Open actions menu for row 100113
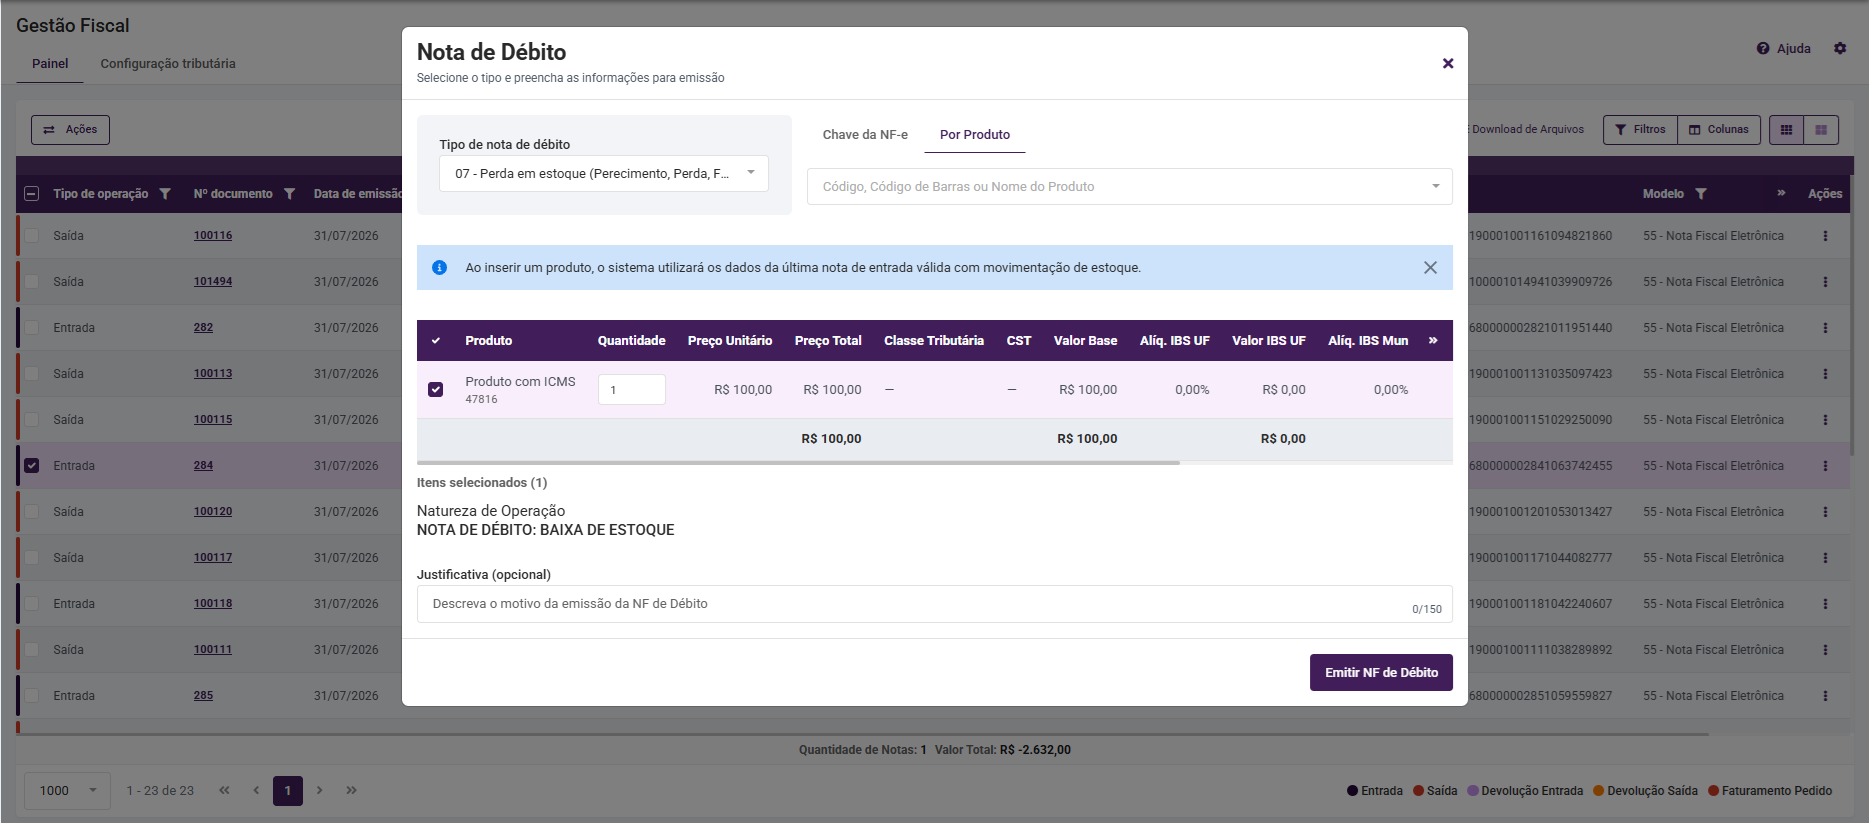Screen dimensions: 1869x823 1825,374
